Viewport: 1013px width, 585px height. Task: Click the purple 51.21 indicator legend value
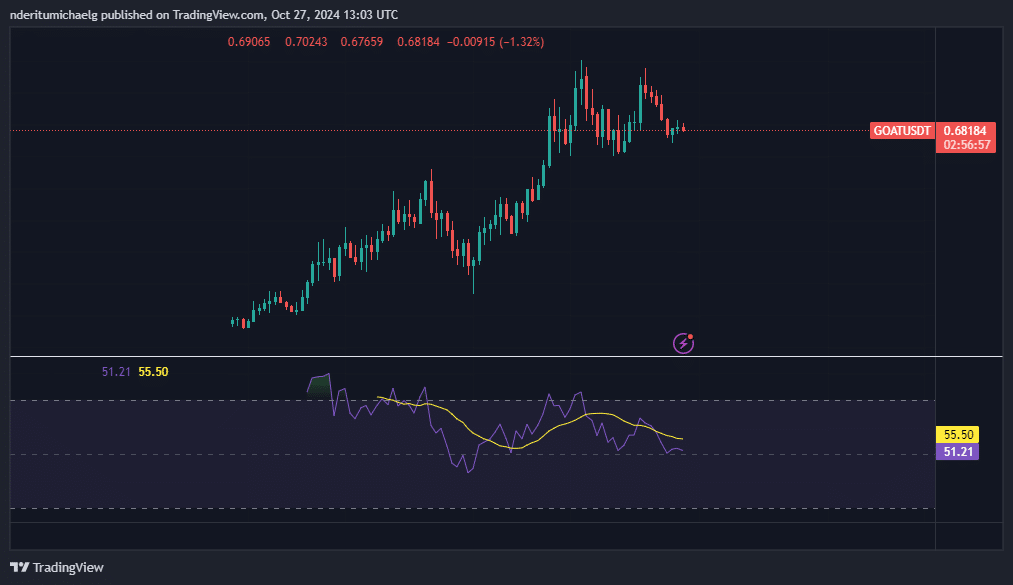116,372
